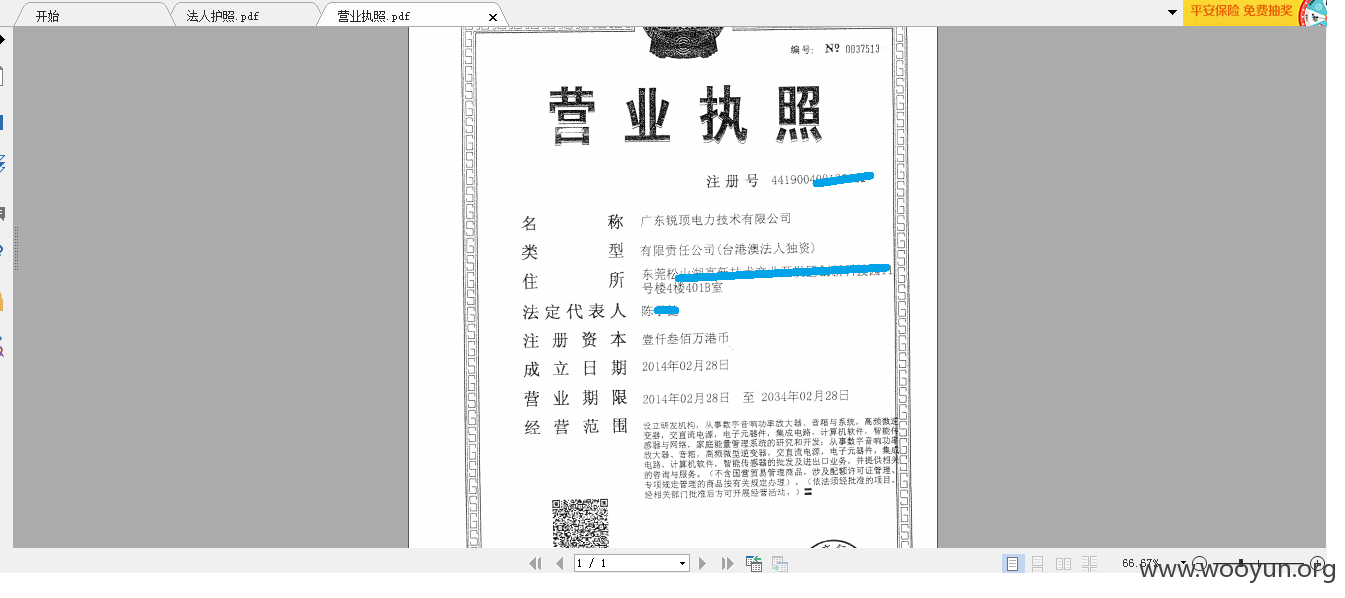Open the comments sidebar icon
Screen dimensions: 1345x598
(3, 213)
